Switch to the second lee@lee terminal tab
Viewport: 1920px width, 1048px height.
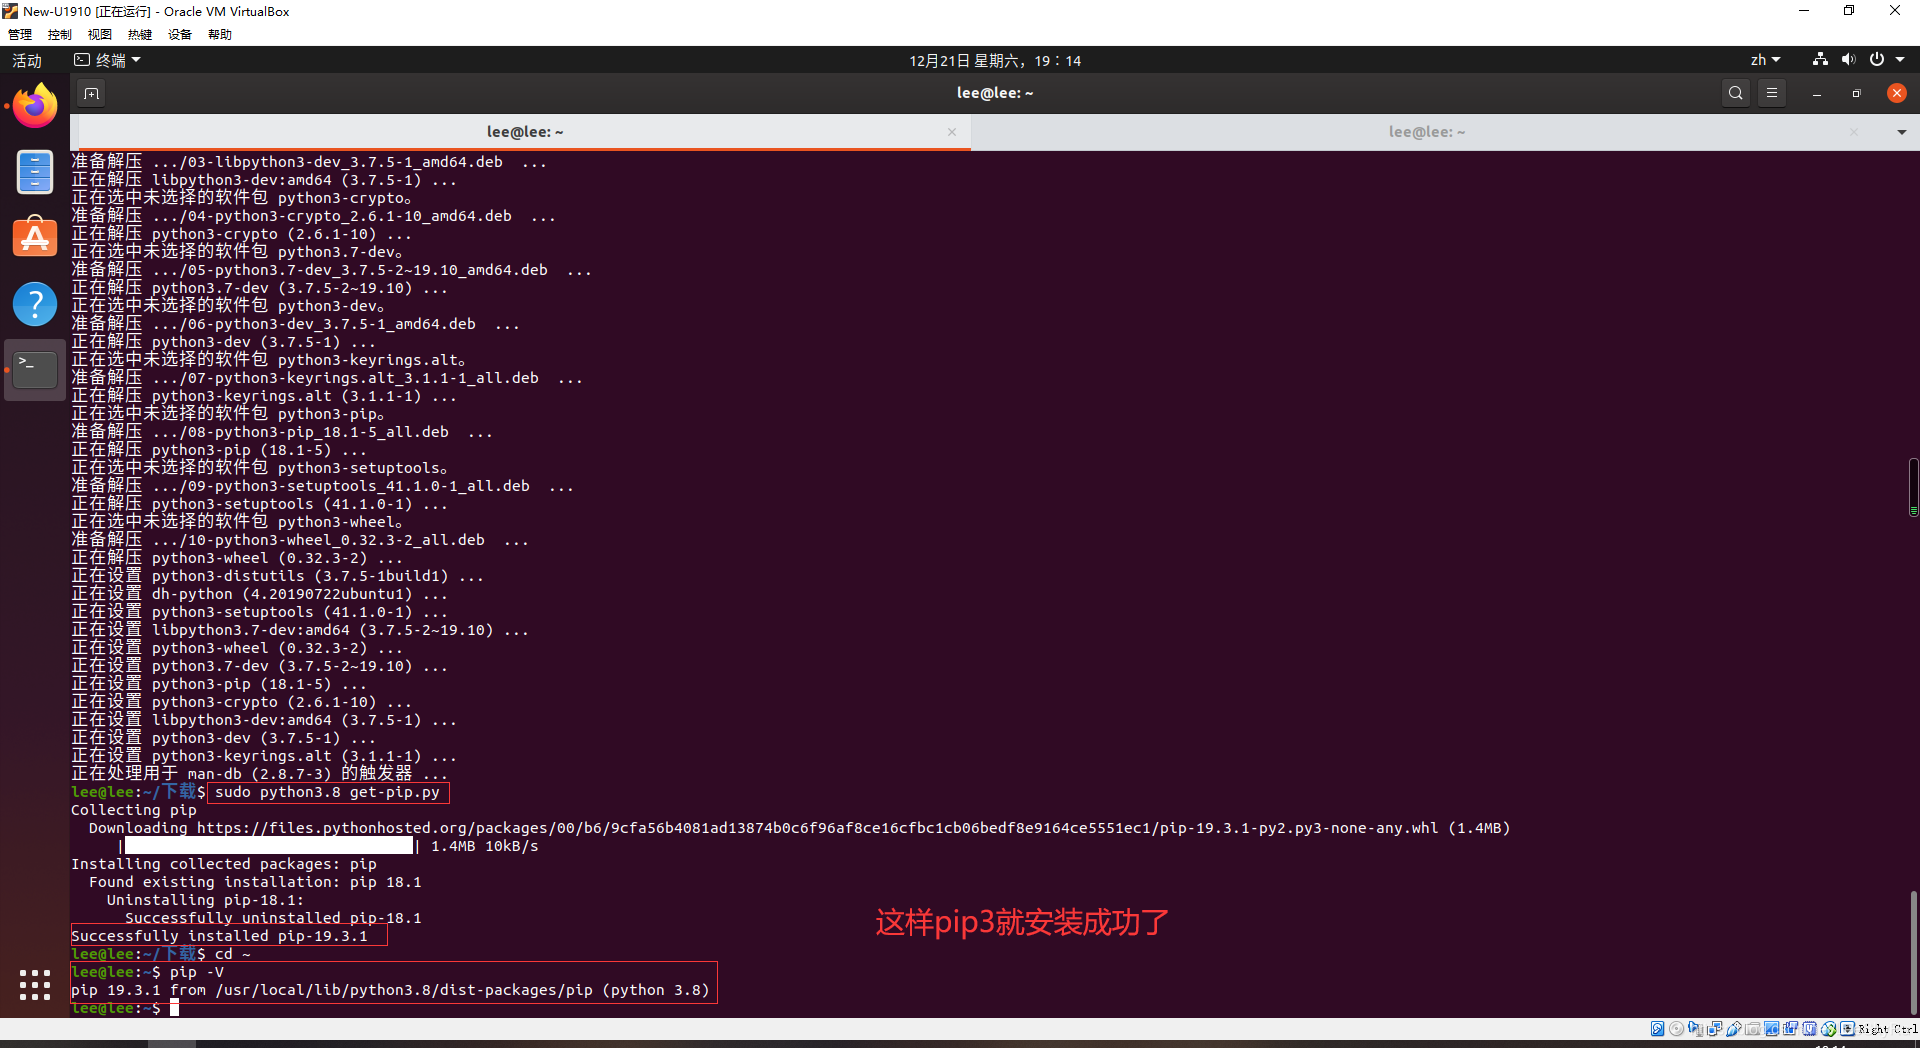1426,132
